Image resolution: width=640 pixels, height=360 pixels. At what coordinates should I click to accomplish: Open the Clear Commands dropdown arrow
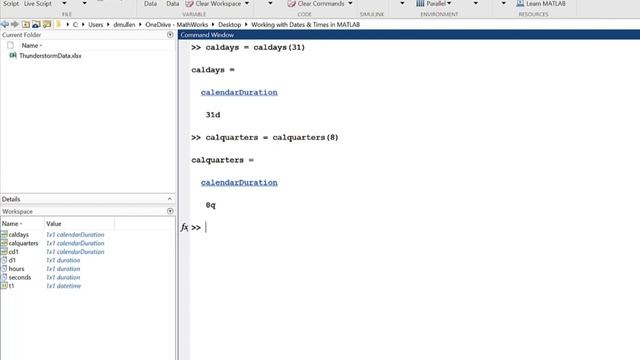coord(350,4)
